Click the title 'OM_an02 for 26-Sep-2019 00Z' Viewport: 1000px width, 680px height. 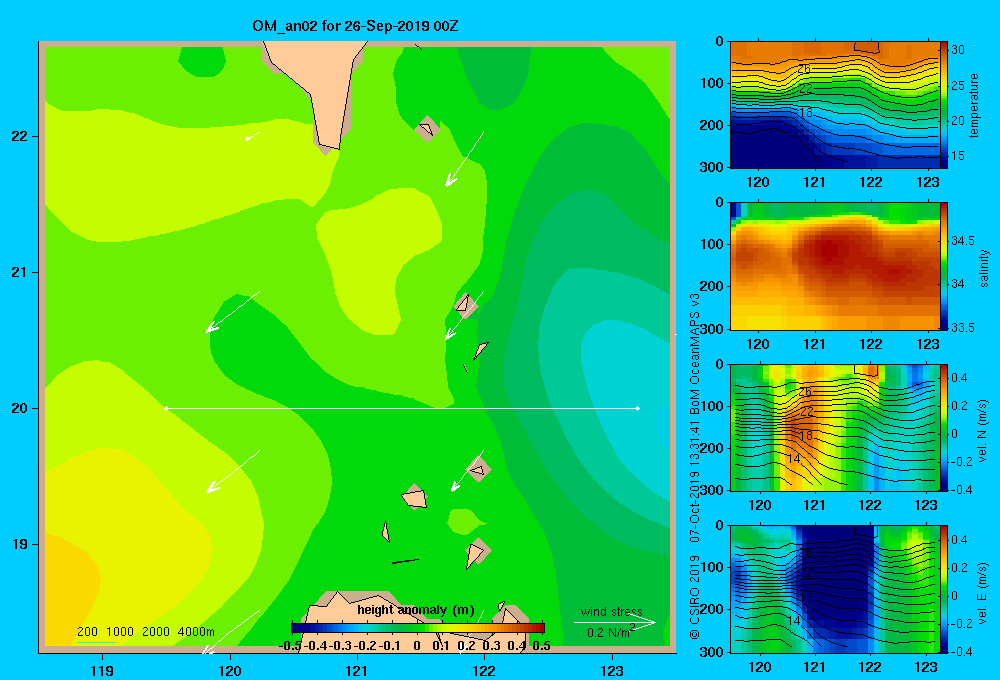[355, 26]
